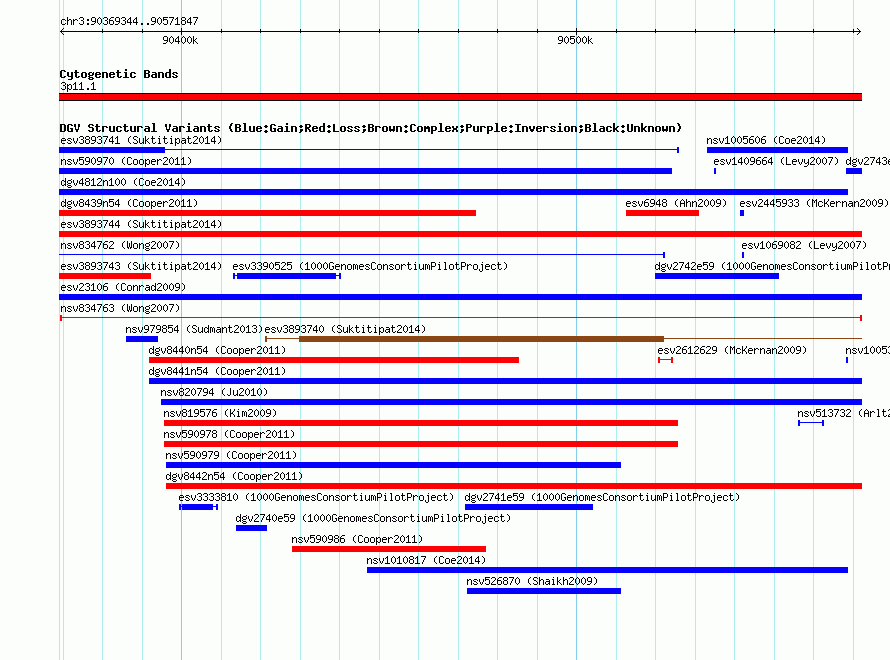Click the brown esv3893740 complex variant bar

481,339
